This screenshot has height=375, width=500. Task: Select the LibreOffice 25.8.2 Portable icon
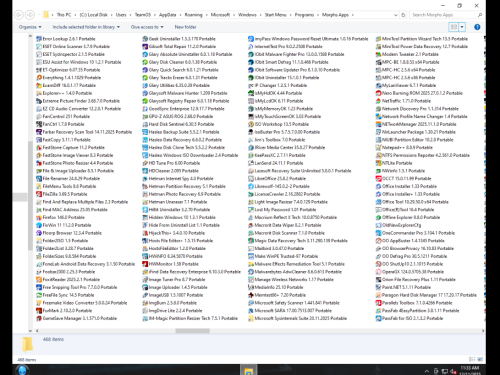point(251,179)
